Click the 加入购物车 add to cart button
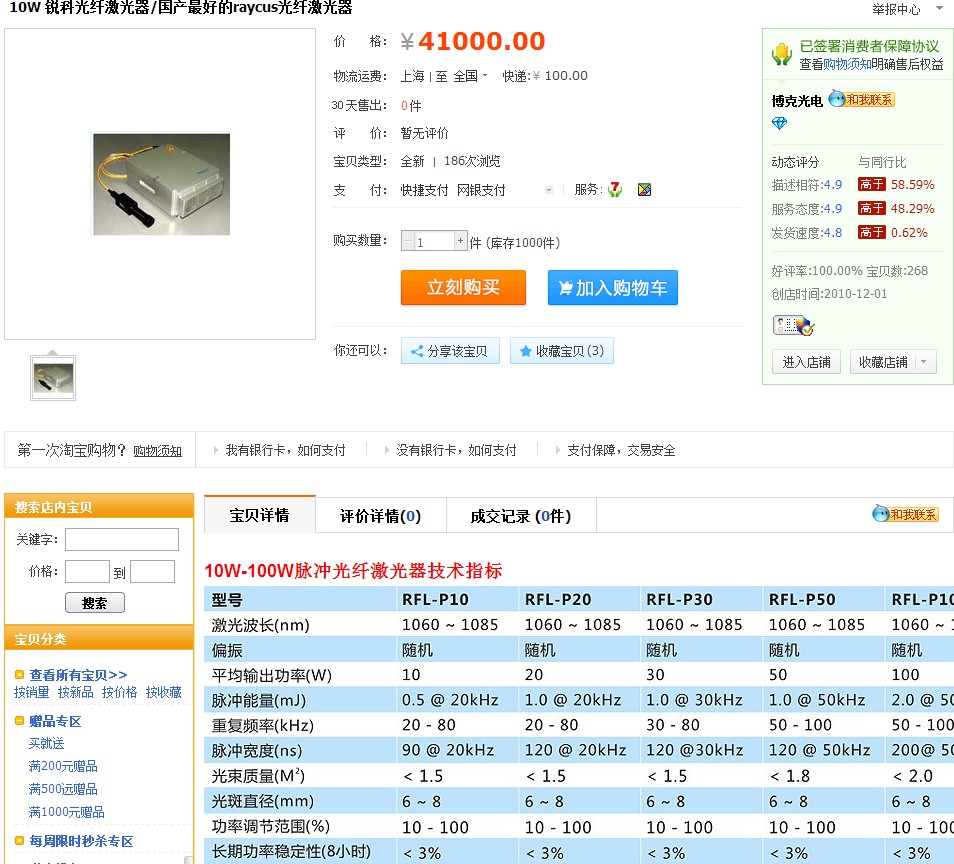 tap(613, 288)
